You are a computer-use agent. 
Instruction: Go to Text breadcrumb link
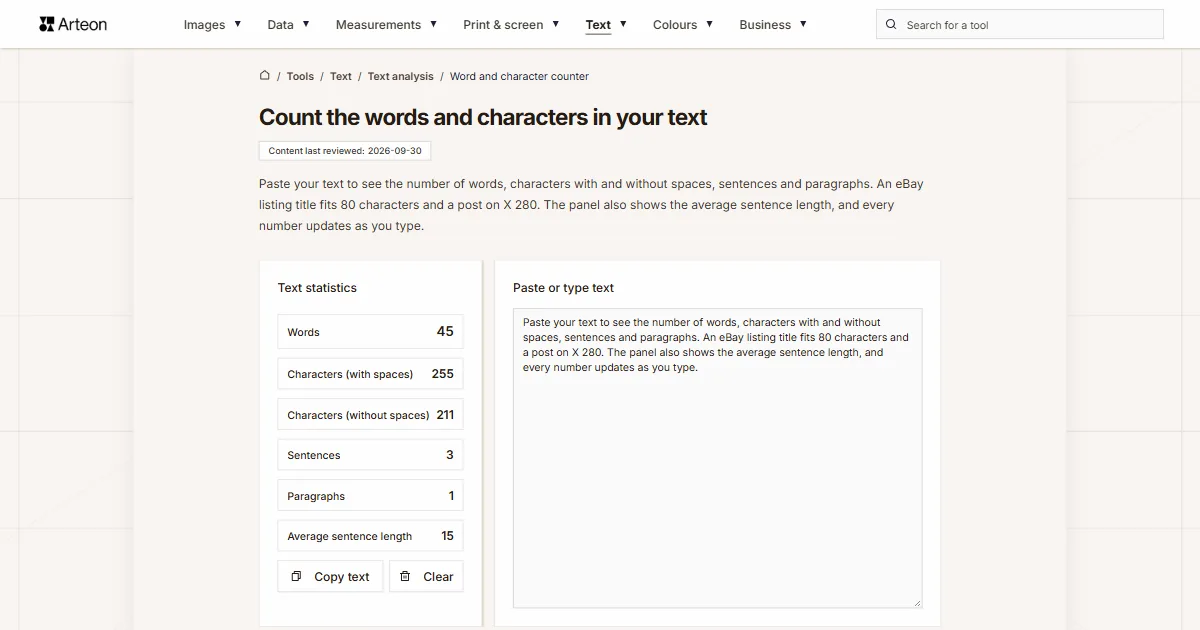tap(341, 76)
